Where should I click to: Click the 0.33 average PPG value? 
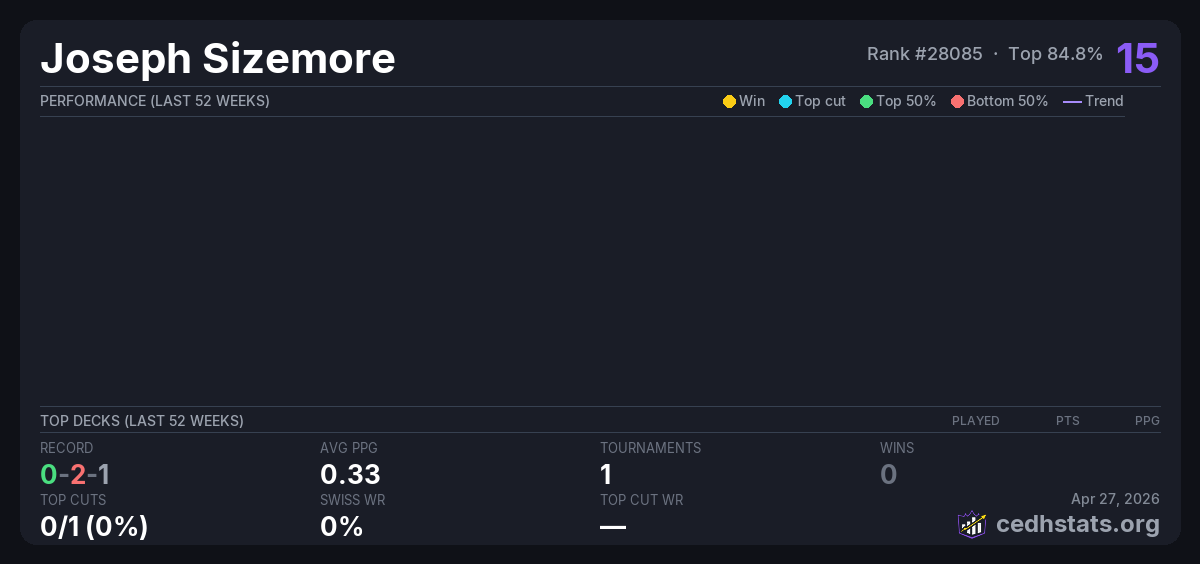click(350, 474)
